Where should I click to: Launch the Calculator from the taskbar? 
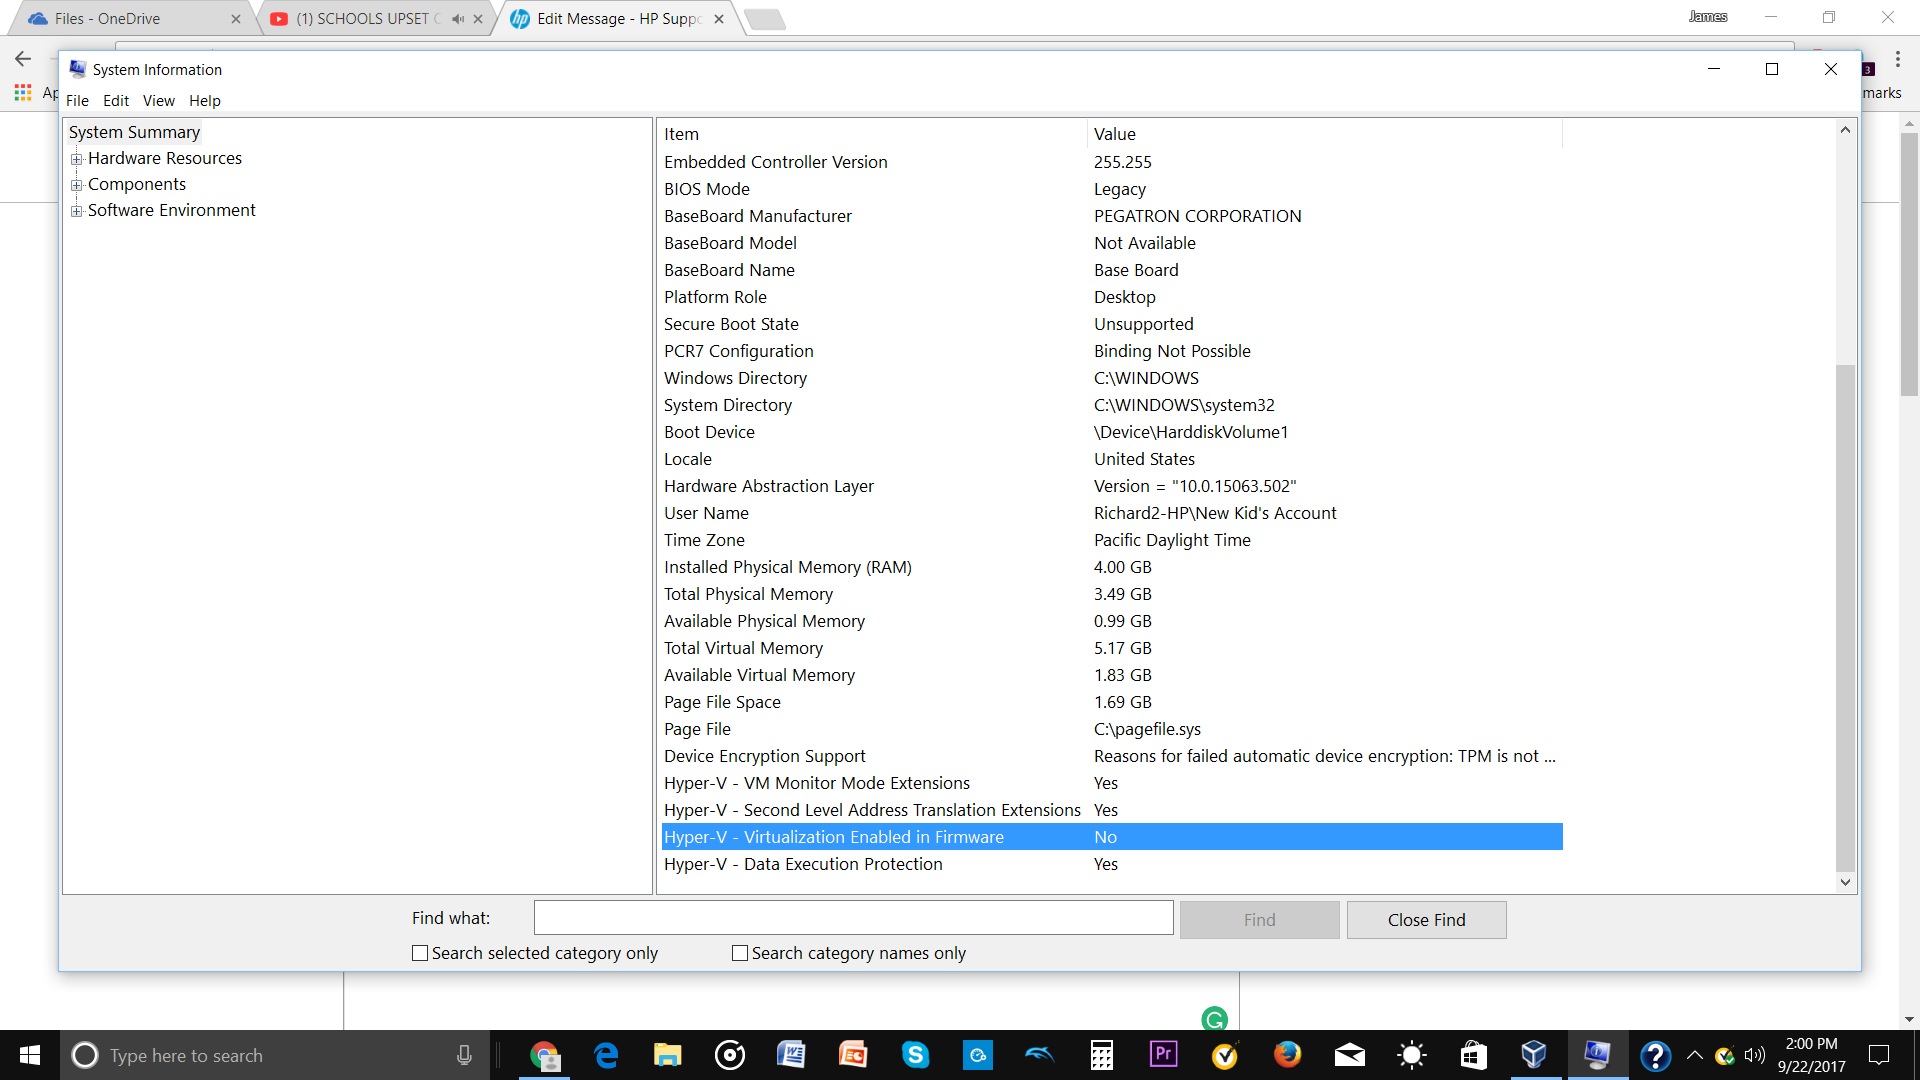1102,1055
